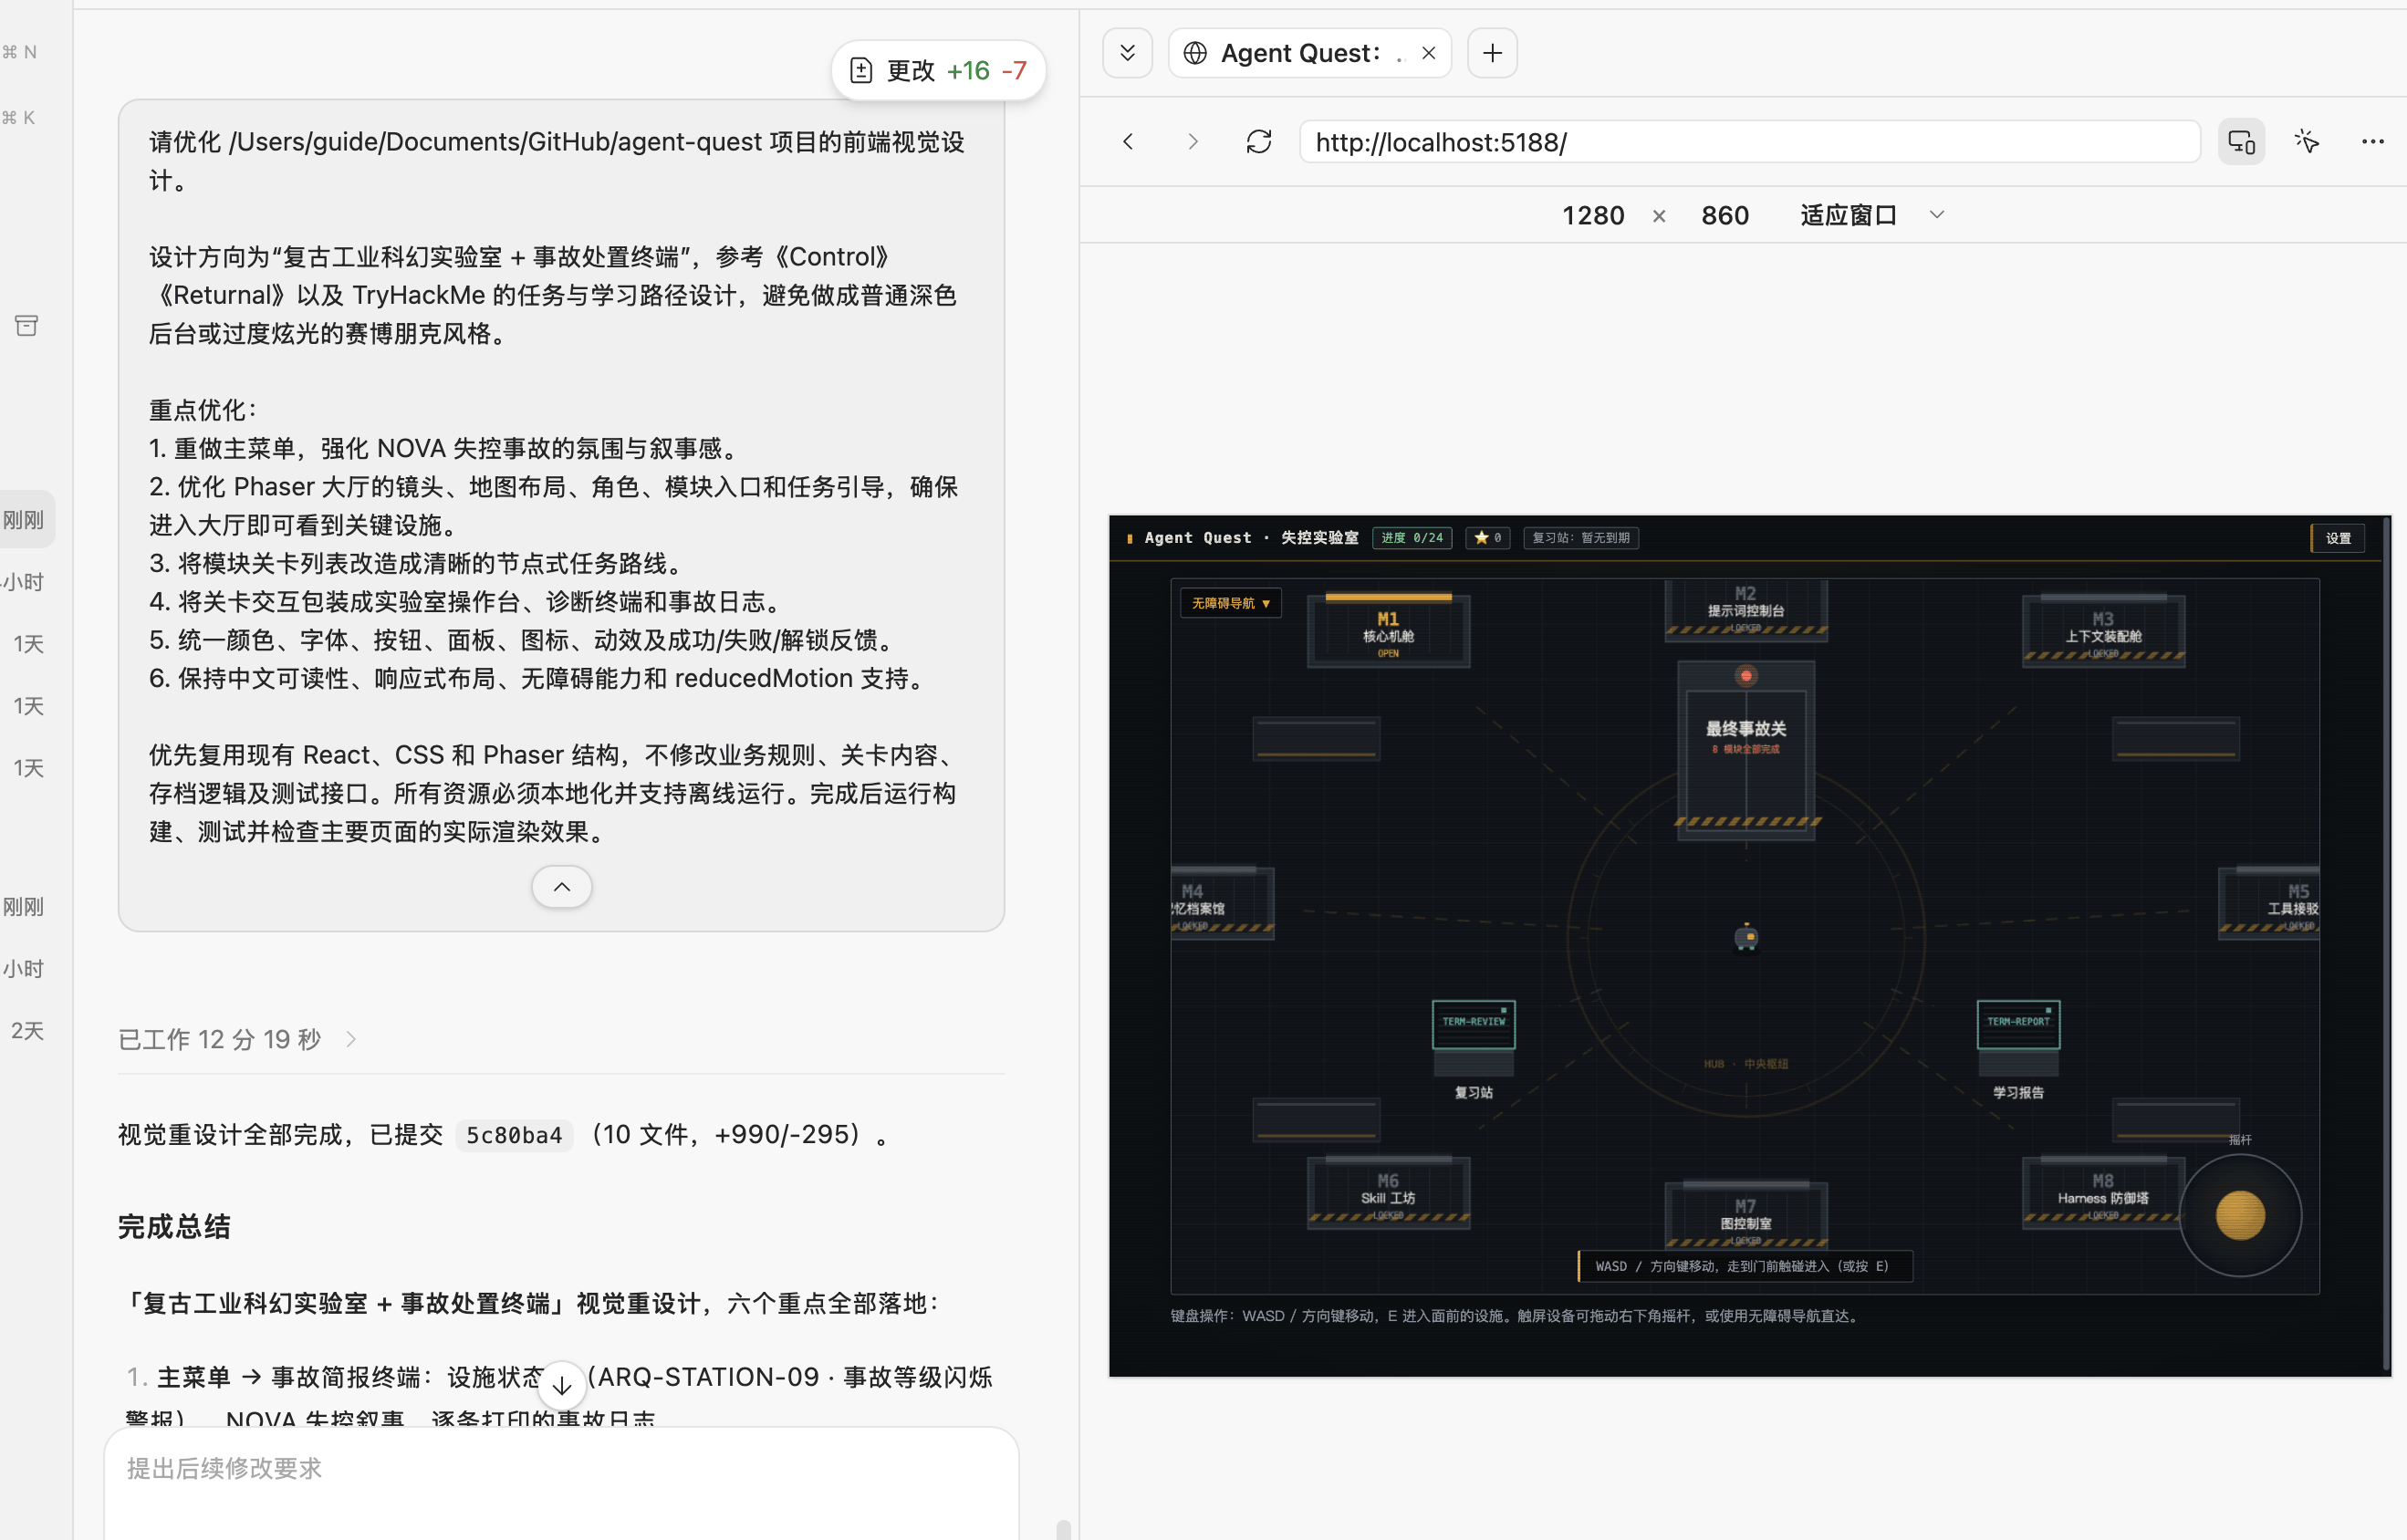Click the commit hash 5c80ba4
Screen dimensions: 2407x1540
pyautogui.click(x=514, y=1135)
